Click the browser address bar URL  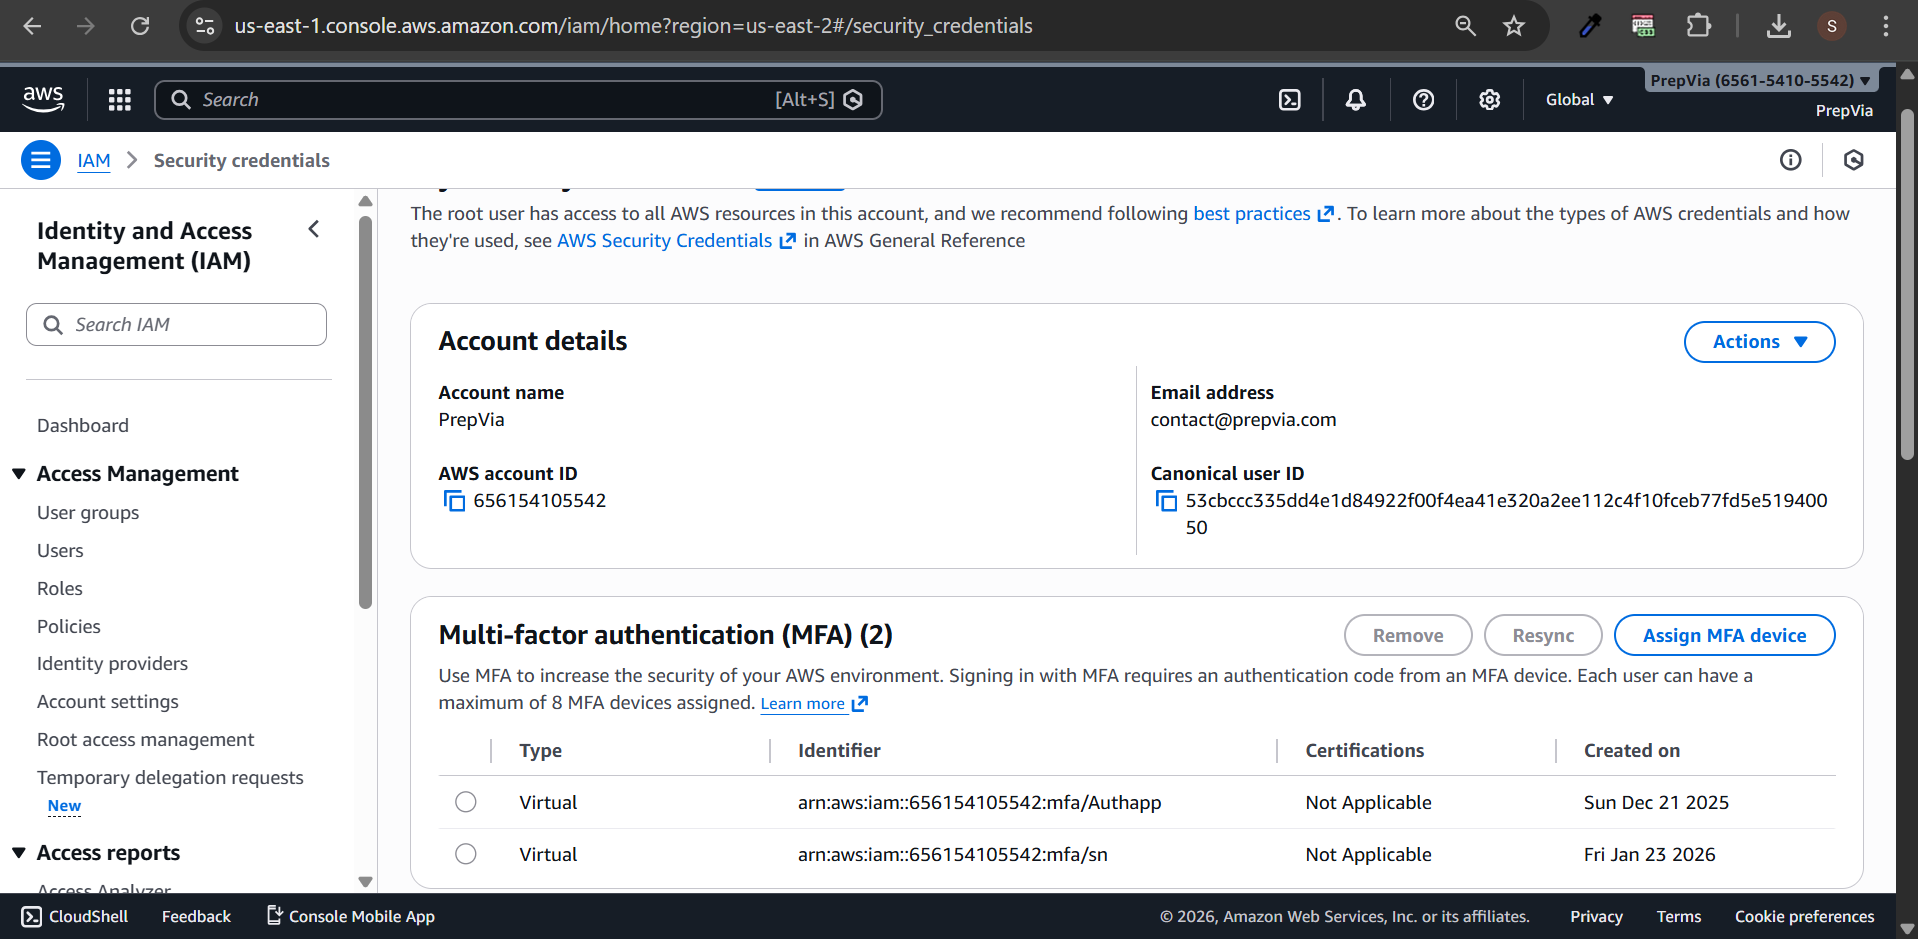point(633,26)
